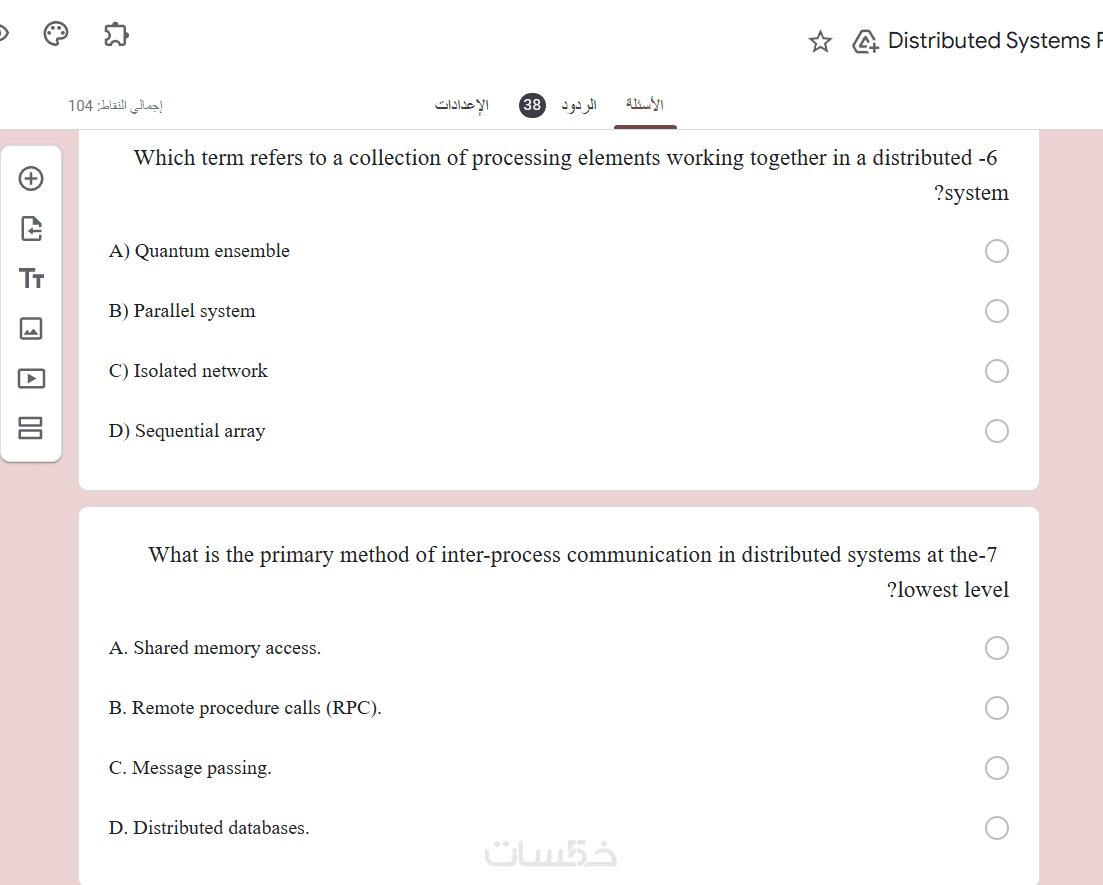Select the Parallel system radio button
This screenshot has width=1103, height=885.
coord(997,311)
